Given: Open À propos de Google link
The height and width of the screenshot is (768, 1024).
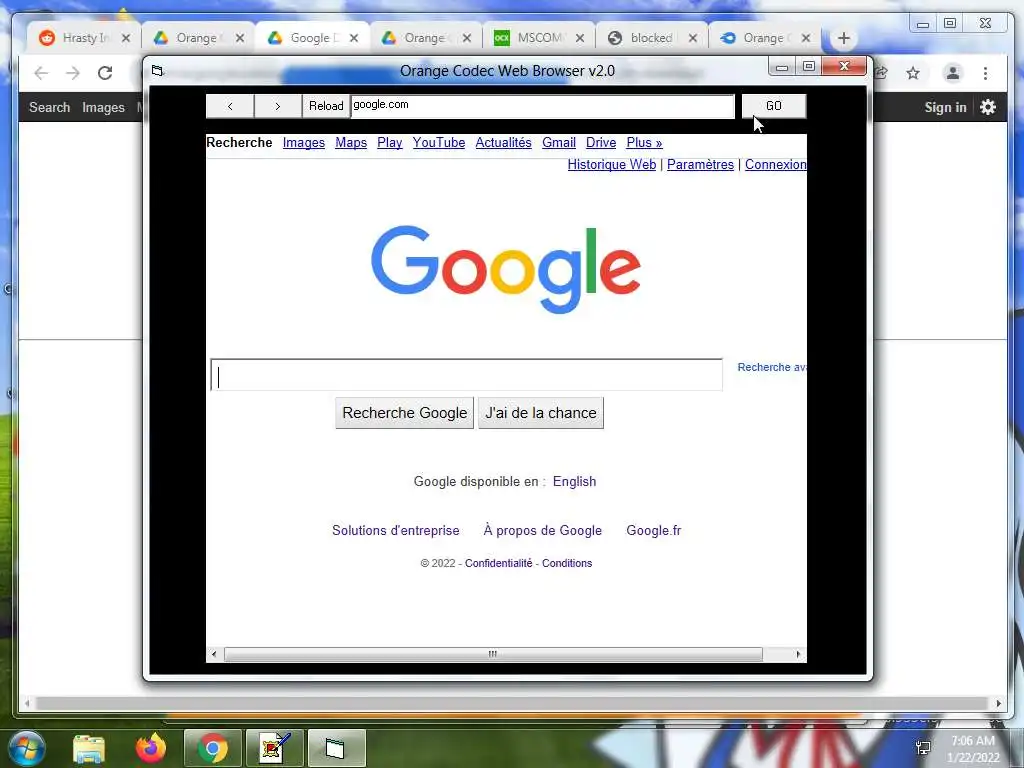Looking at the screenshot, I should click(543, 530).
